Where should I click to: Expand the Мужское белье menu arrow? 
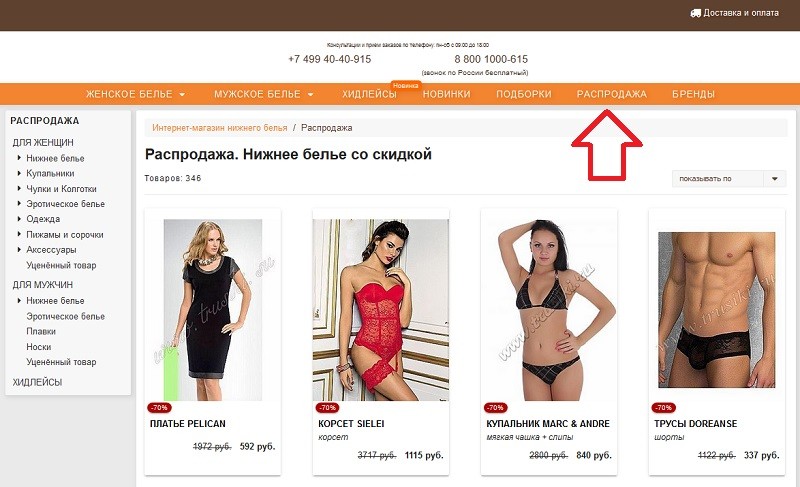[310, 94]
